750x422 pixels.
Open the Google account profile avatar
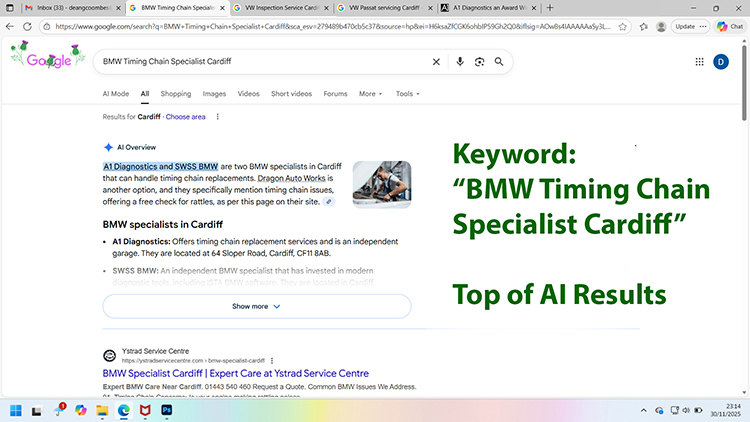[x=721, y=62]
